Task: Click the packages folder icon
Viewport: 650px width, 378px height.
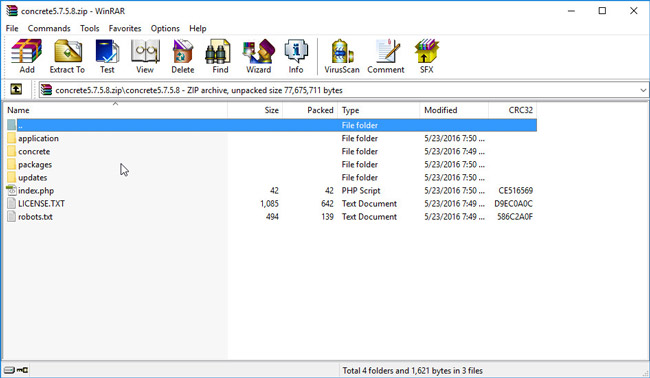Action: (12, 164)
